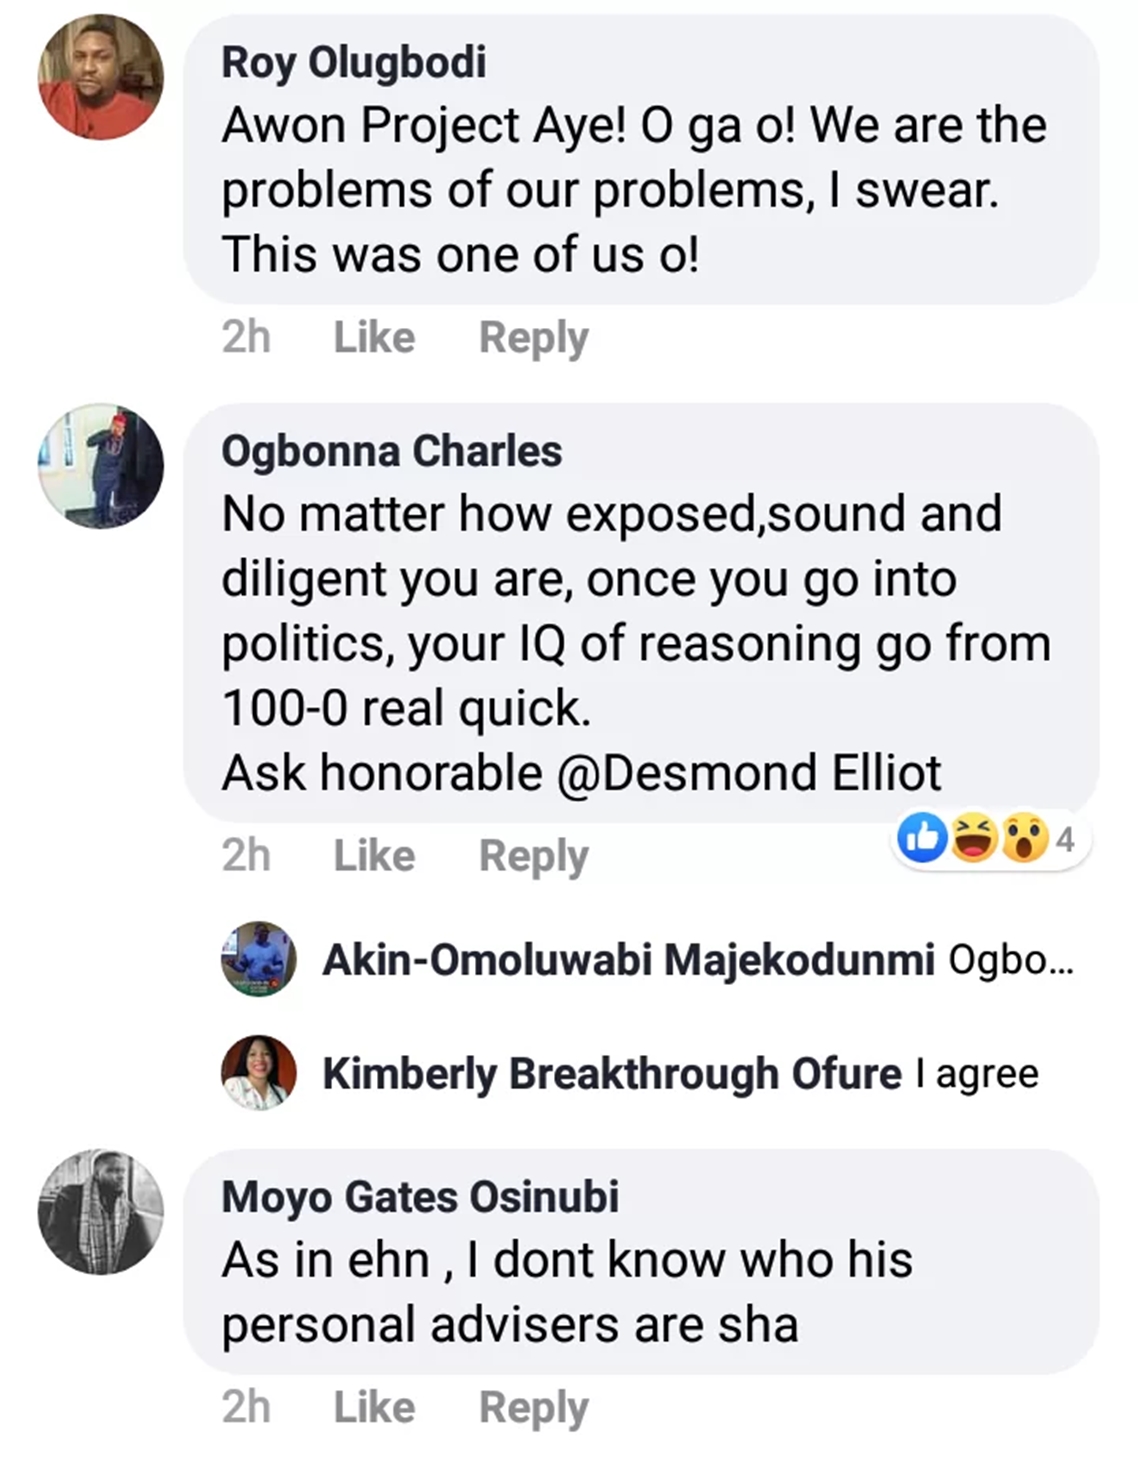The image size is (1138, 1462).
Task: Expand Akin-Omoluwabi Majekodunmi's truncated reply
Action: tap(1010, 960)
